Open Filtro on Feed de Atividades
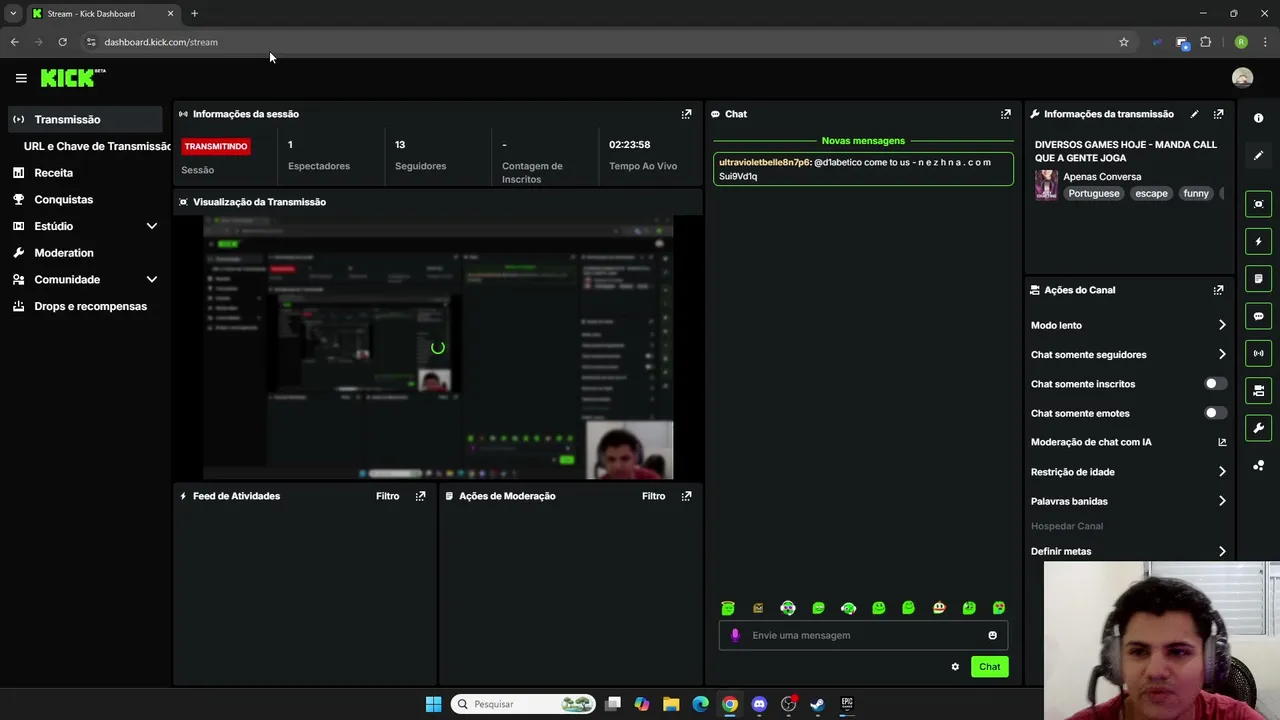This screenshot has width=1280, height=720. point(387,496)
